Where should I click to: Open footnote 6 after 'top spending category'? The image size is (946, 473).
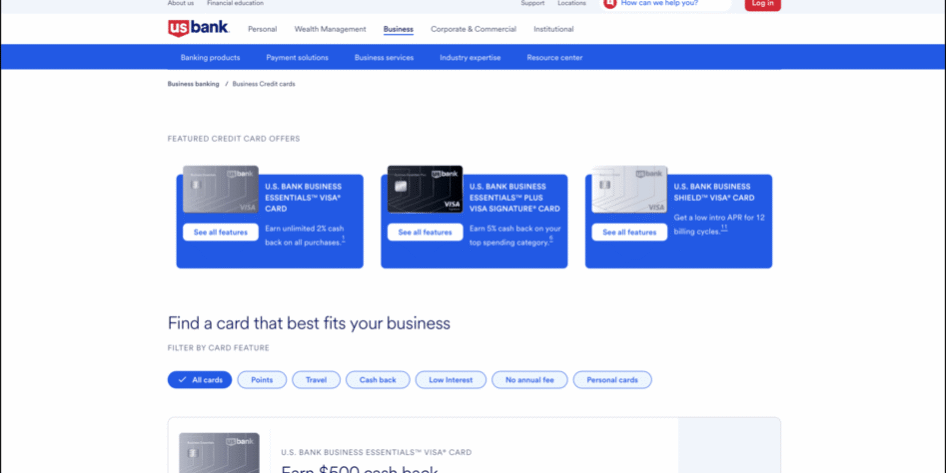click(551, 240)
